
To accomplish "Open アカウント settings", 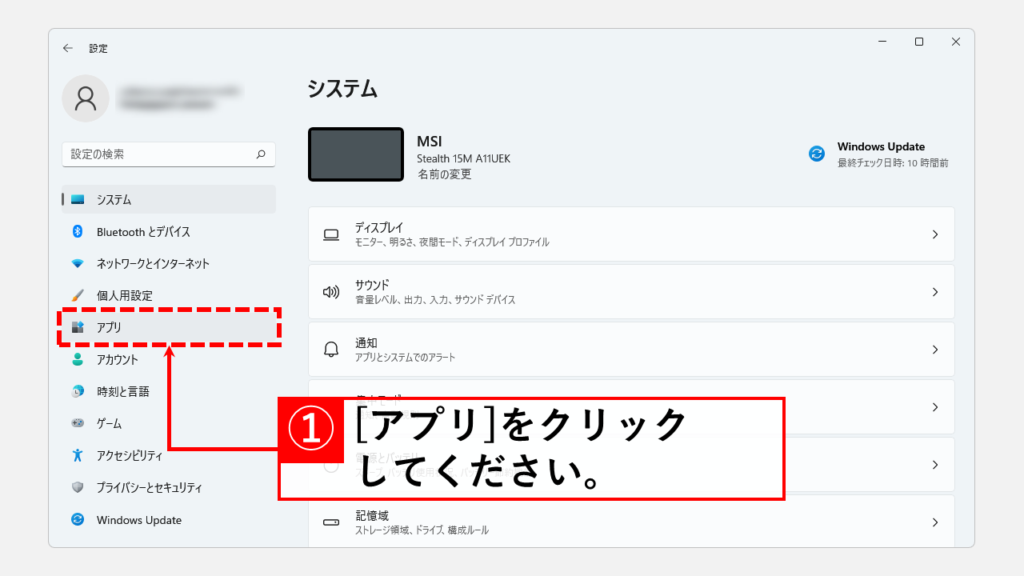I will point(168,360).
